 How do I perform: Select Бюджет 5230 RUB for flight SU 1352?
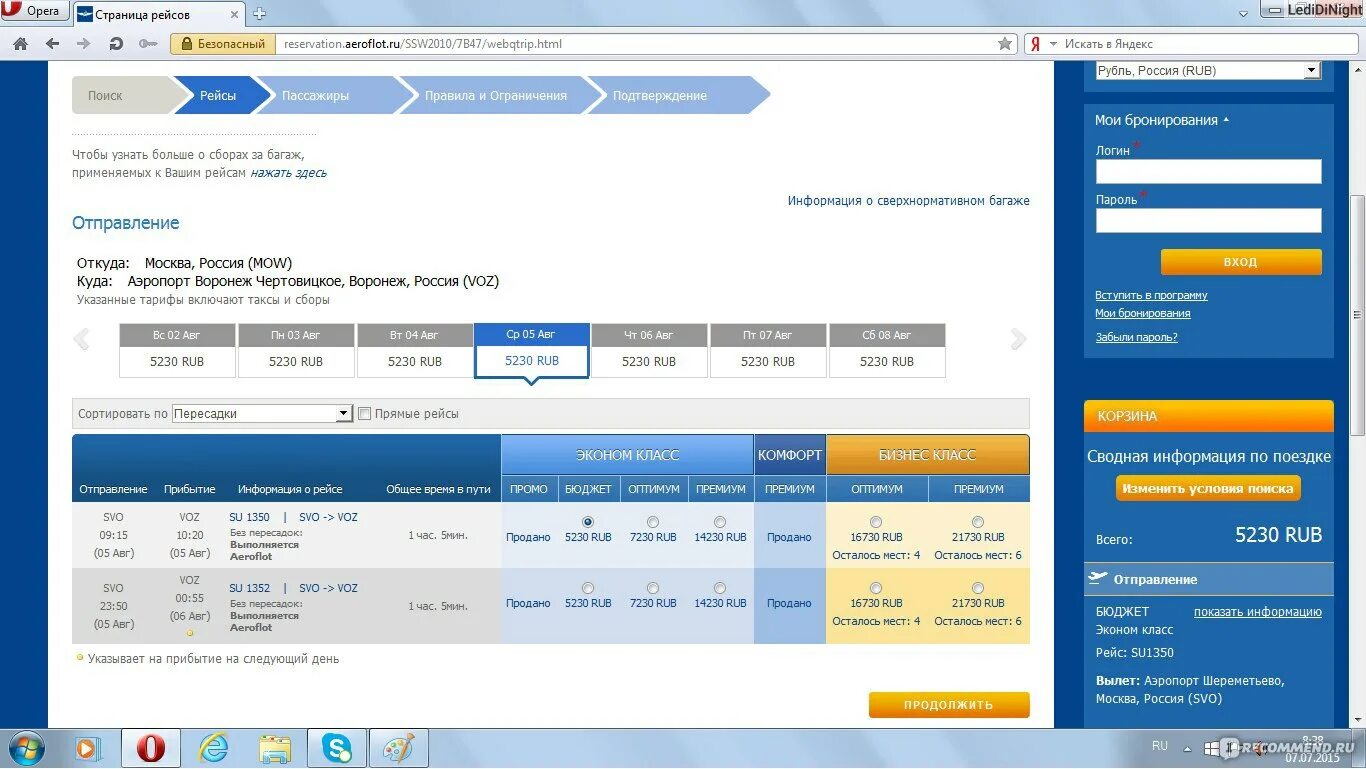pos(588,588)
